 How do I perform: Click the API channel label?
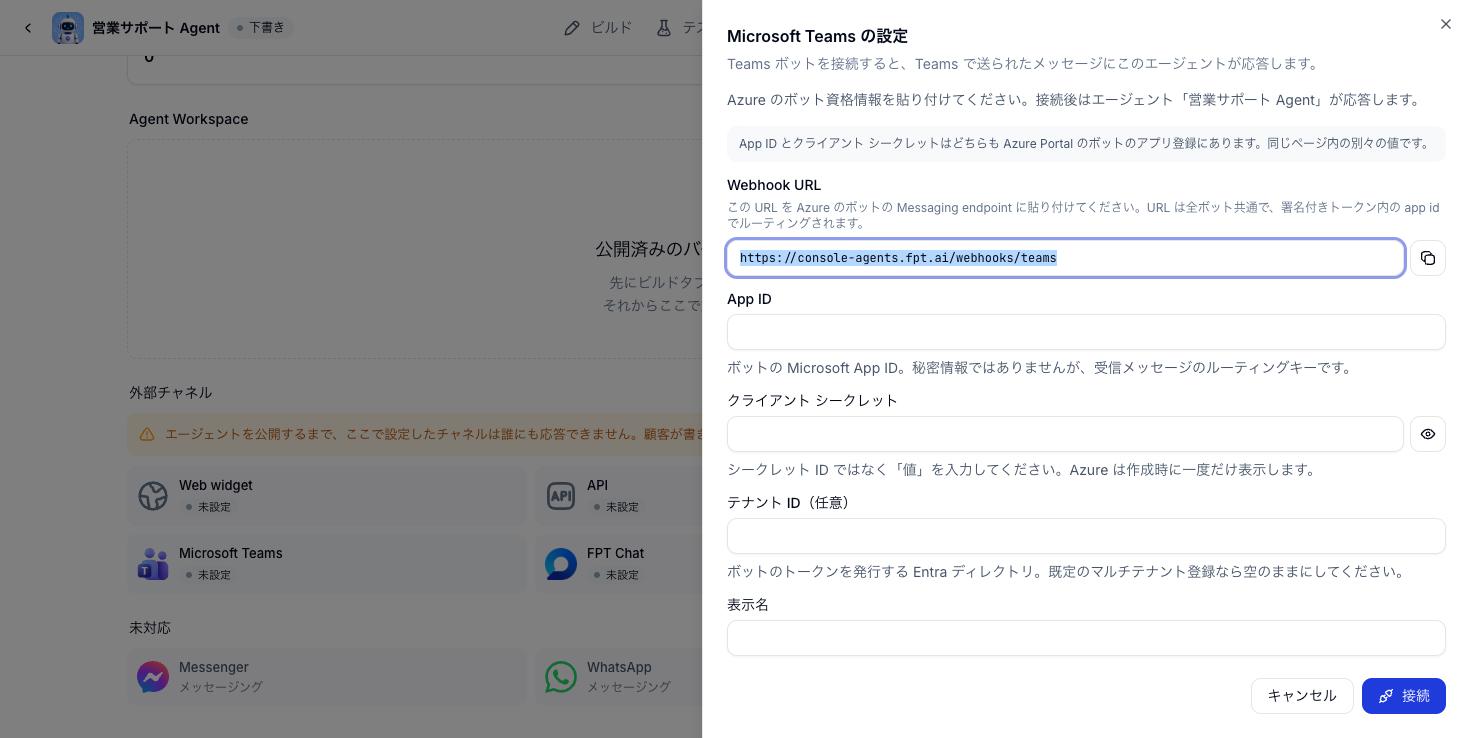[597, 485]
